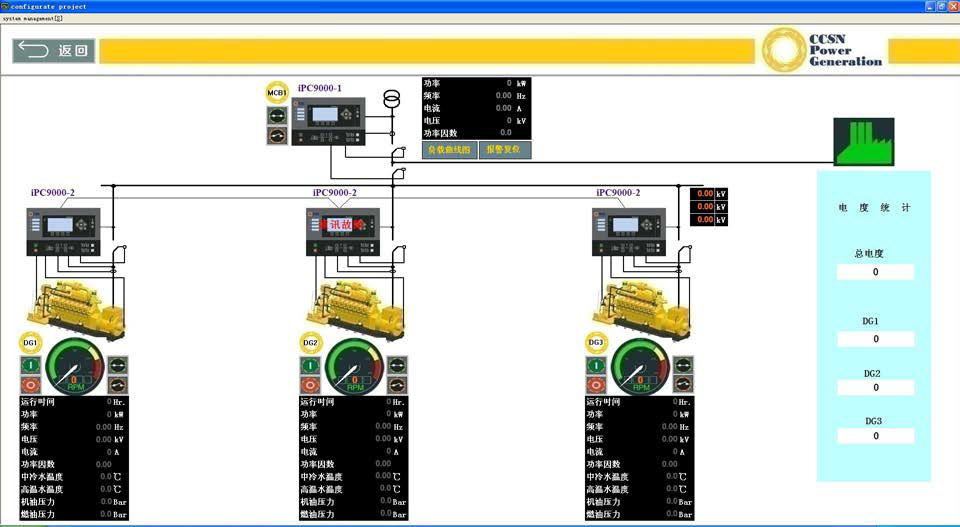Click the yellow DG2 round label badge
Screen dimensions: 960x527
(310, 344)
